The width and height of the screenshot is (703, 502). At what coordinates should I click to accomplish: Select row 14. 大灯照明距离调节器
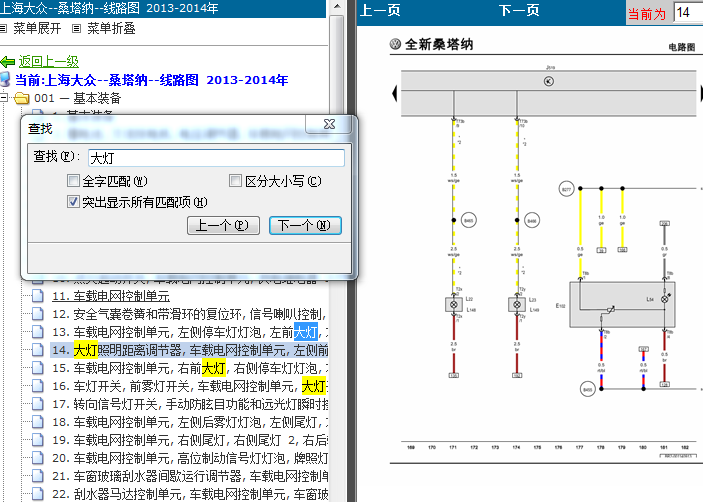[x=189, y=350]
